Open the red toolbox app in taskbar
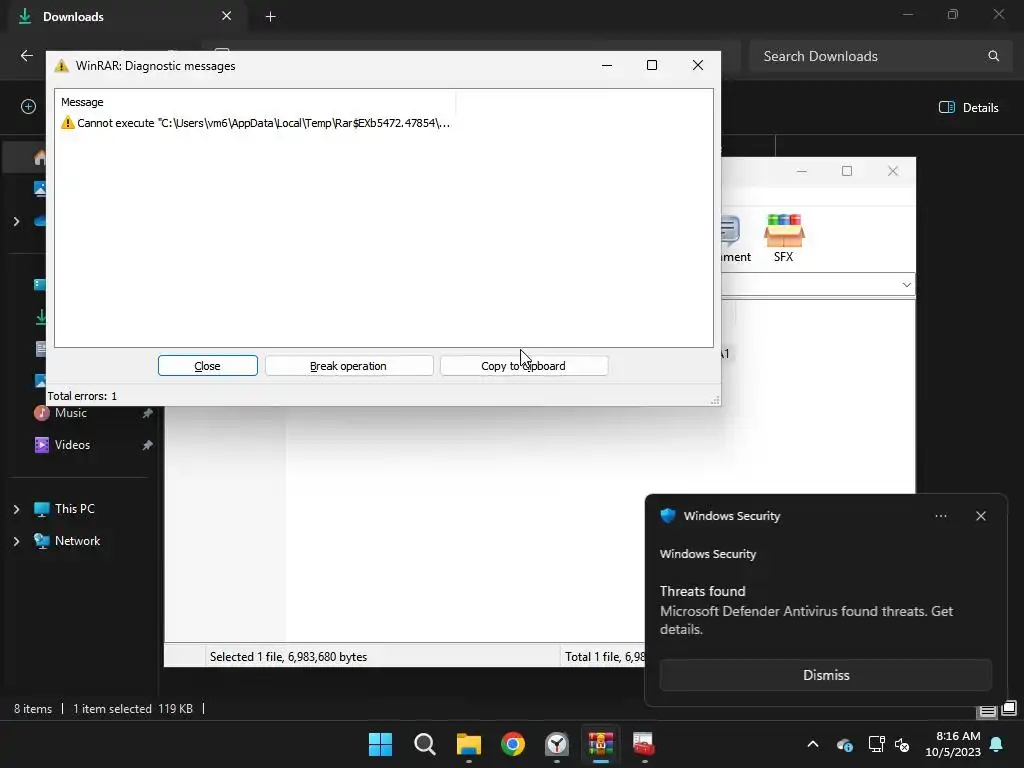Screen dimensions: 1024x768 (x=644, y=744)
